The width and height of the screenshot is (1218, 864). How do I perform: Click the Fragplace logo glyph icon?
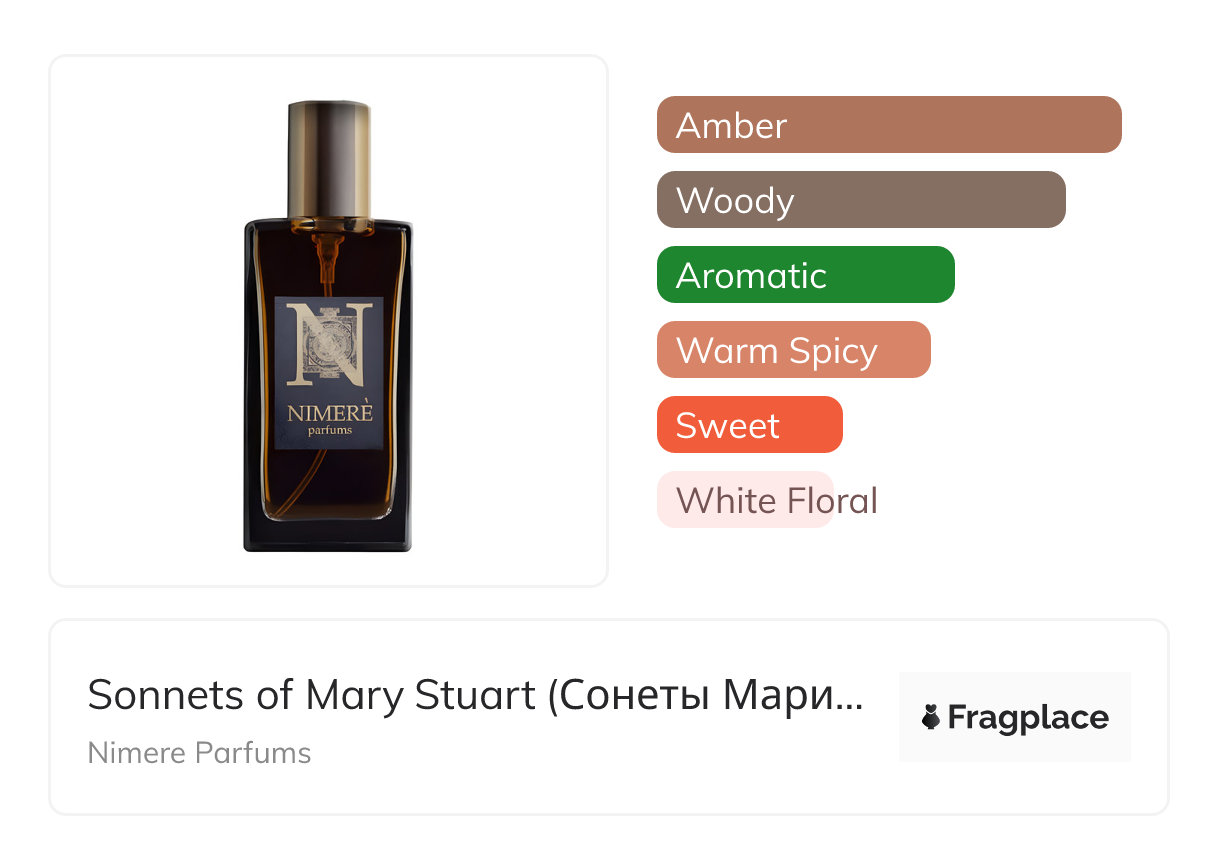point(931,717)
